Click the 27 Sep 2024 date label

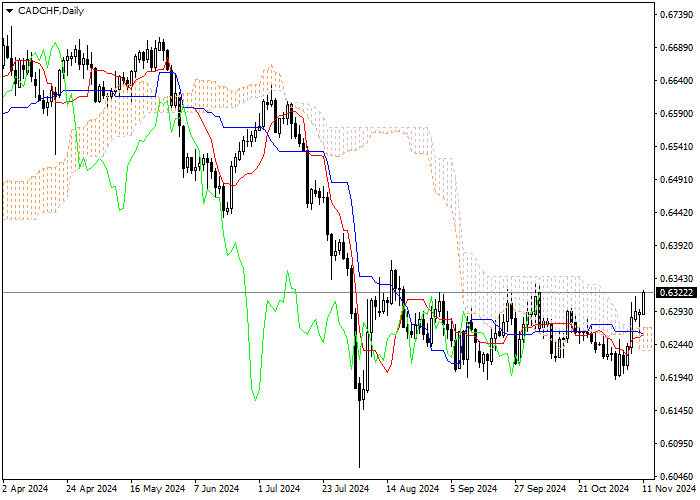540,489
